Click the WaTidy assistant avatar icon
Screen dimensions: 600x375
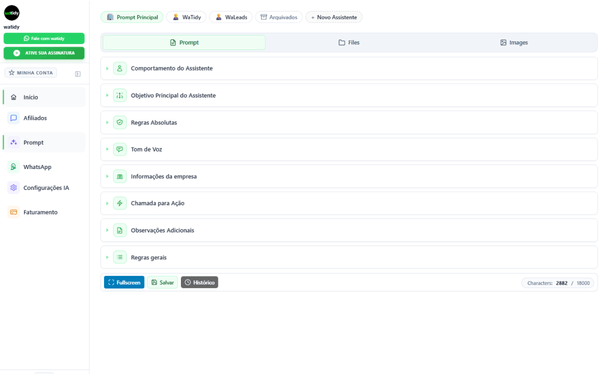point(176,17)
